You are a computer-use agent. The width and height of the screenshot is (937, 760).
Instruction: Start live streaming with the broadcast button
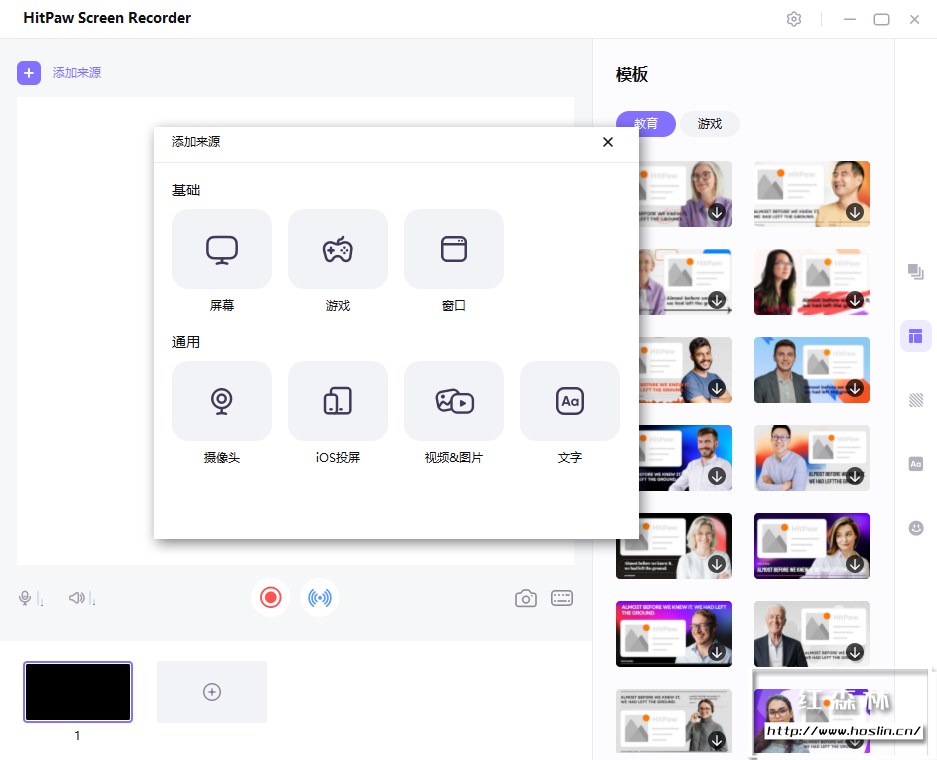pos(320,597)
